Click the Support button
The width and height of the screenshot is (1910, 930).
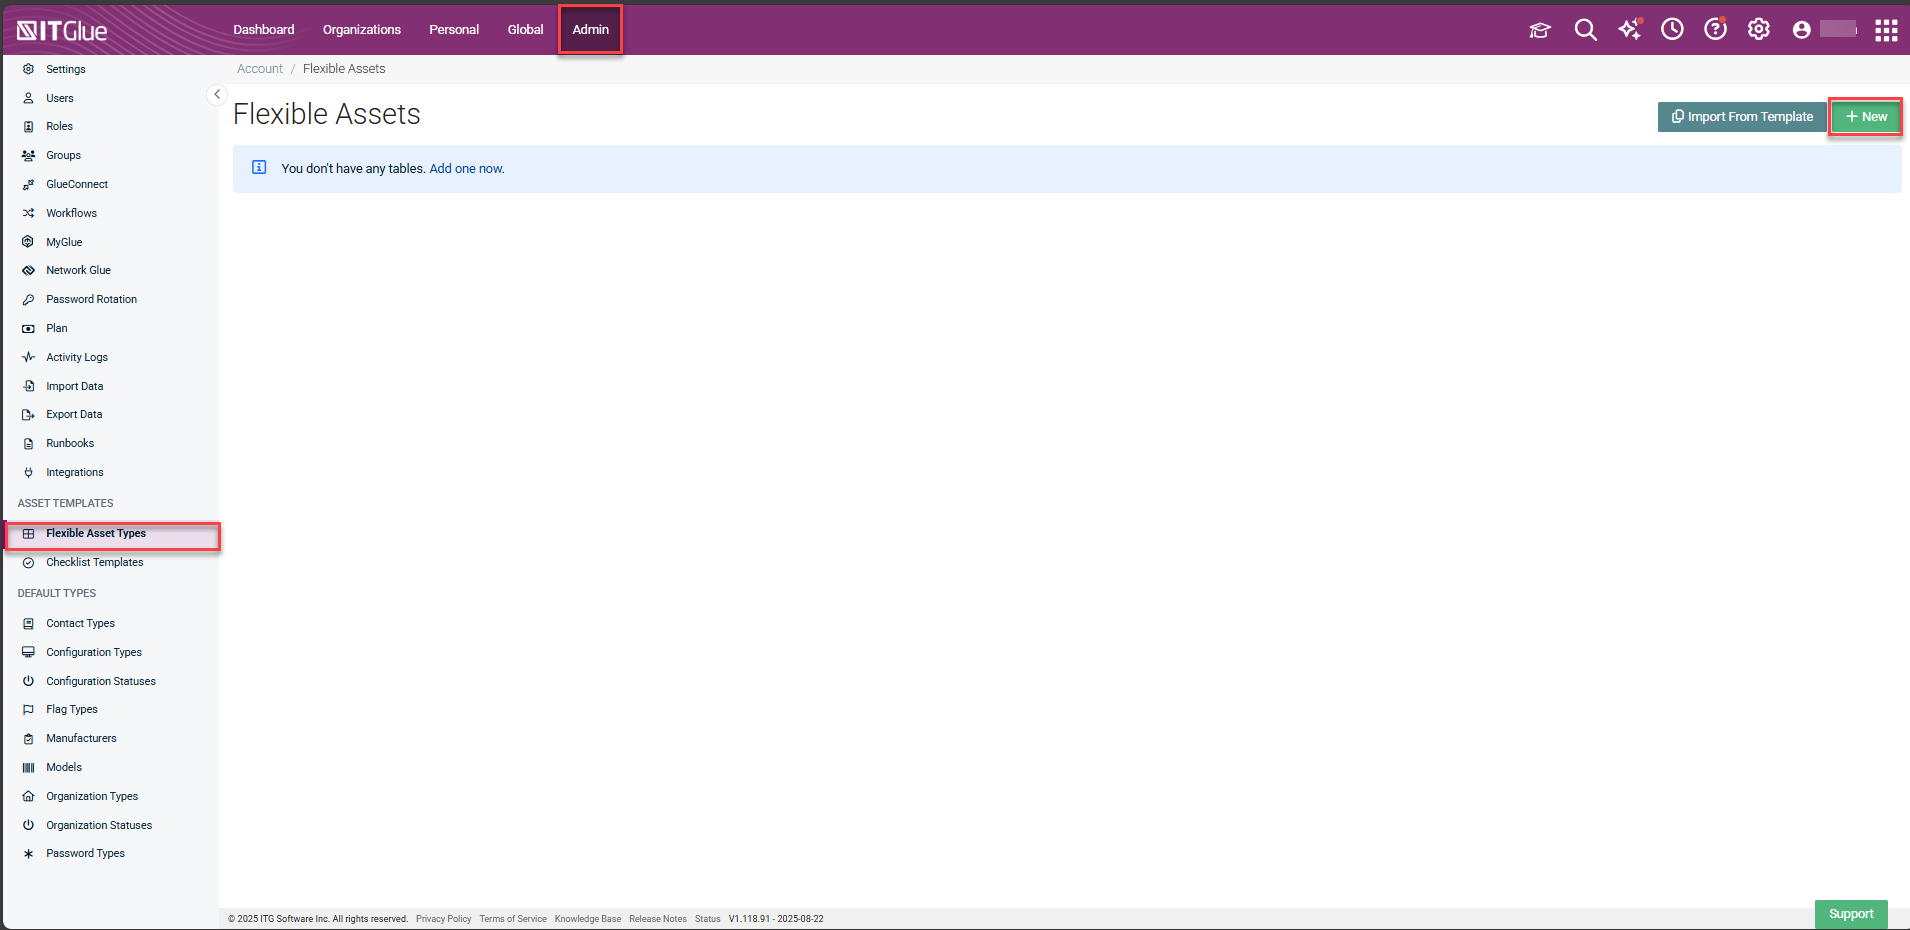pos(1851,914)
